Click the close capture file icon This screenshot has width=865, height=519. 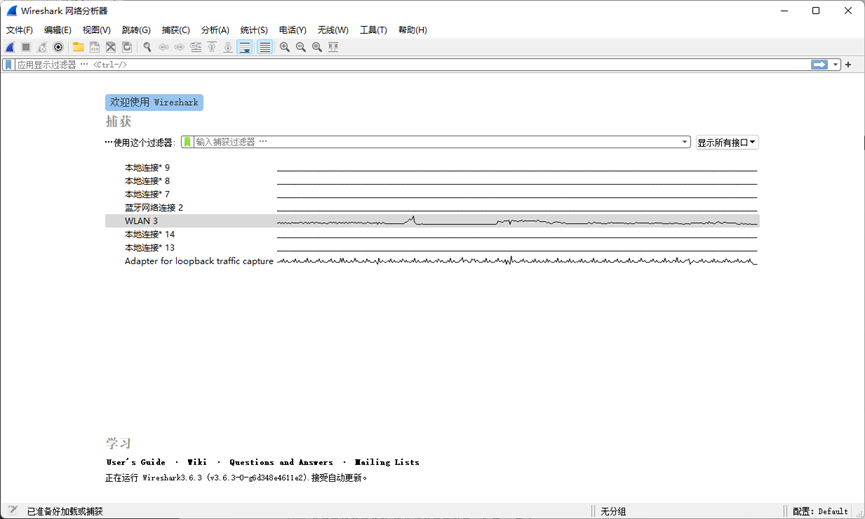coord(111,47)
